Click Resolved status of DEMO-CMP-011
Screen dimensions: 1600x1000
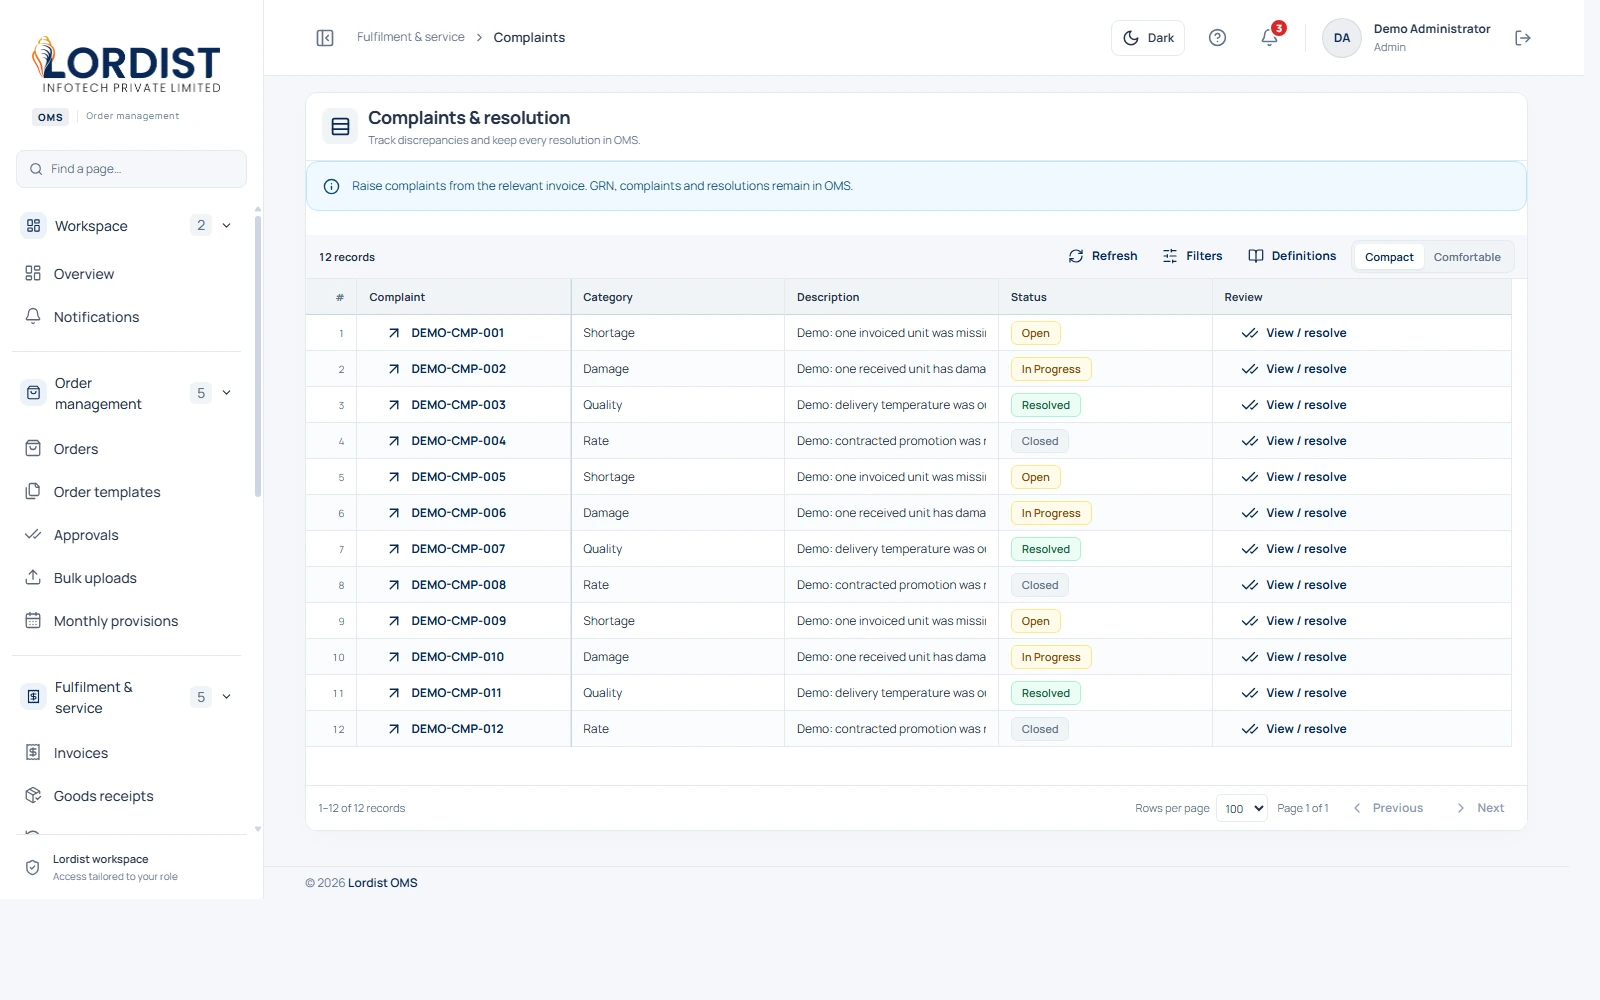tap(1046, 693)
